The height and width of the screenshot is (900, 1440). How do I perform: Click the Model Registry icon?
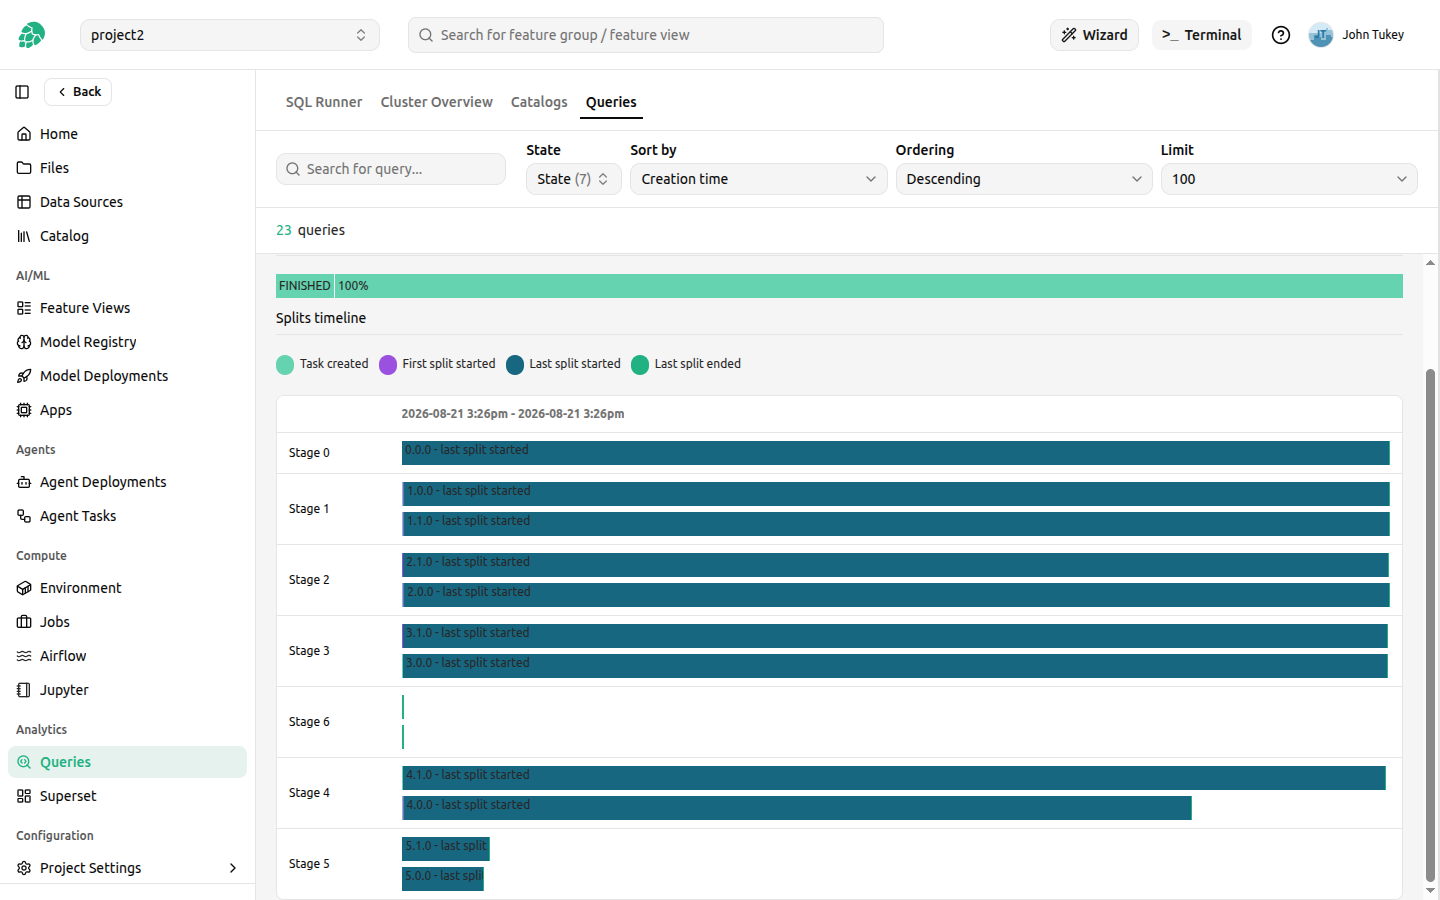pos(24,342)
